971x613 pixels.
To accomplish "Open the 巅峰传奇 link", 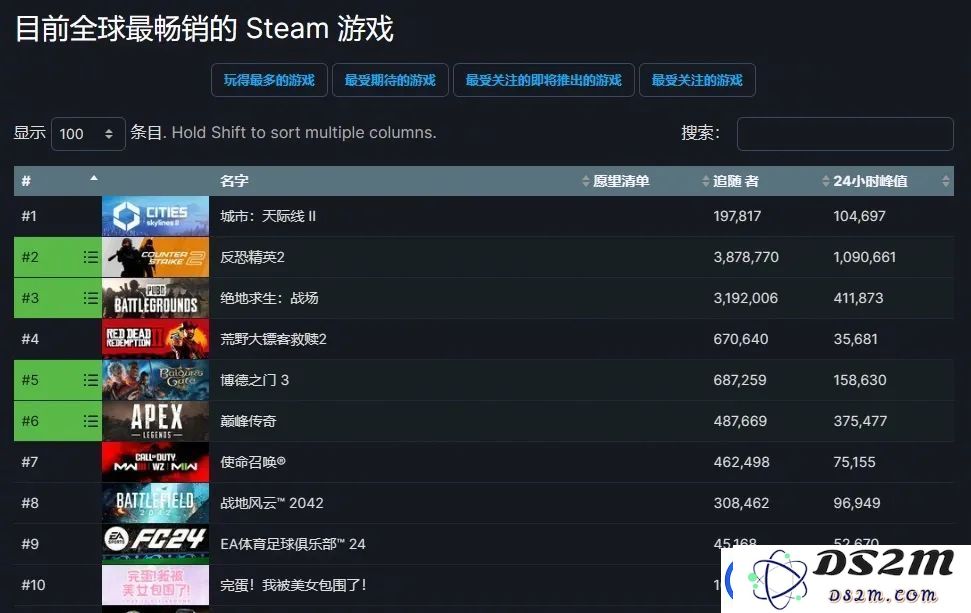I will [x=248, y=421].
